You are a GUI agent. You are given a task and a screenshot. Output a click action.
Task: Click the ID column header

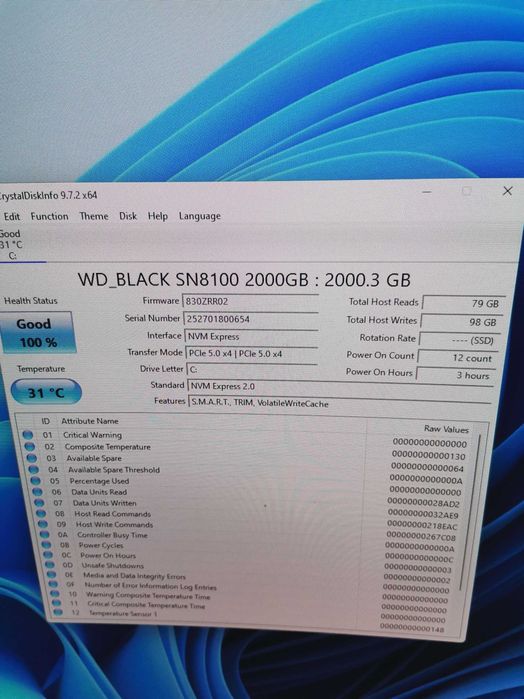(x=45, y=421)
